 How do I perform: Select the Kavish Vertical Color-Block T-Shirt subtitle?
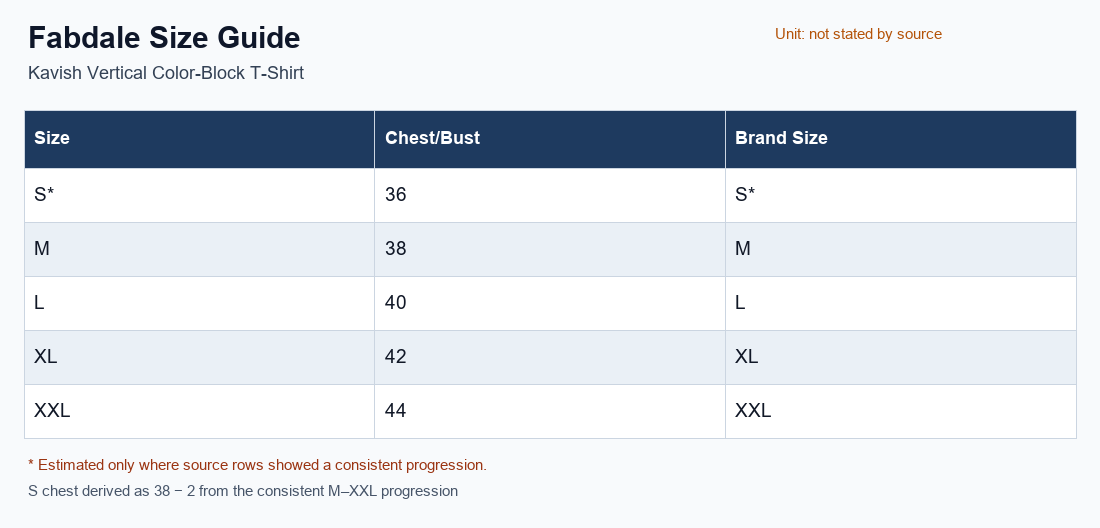click(166, 73)
